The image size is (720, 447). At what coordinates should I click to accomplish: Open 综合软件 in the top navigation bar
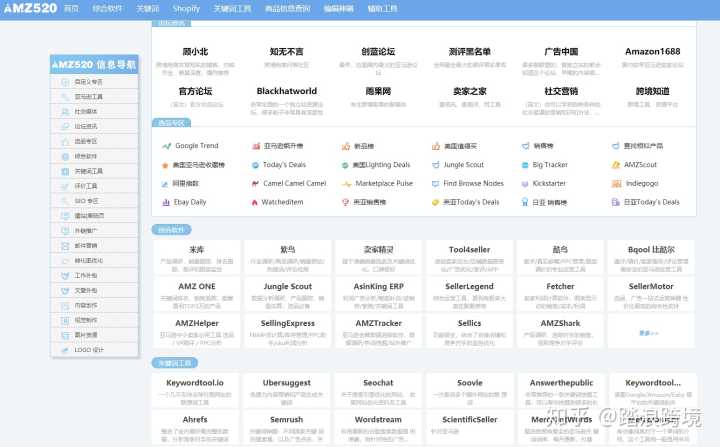point(107,9)
